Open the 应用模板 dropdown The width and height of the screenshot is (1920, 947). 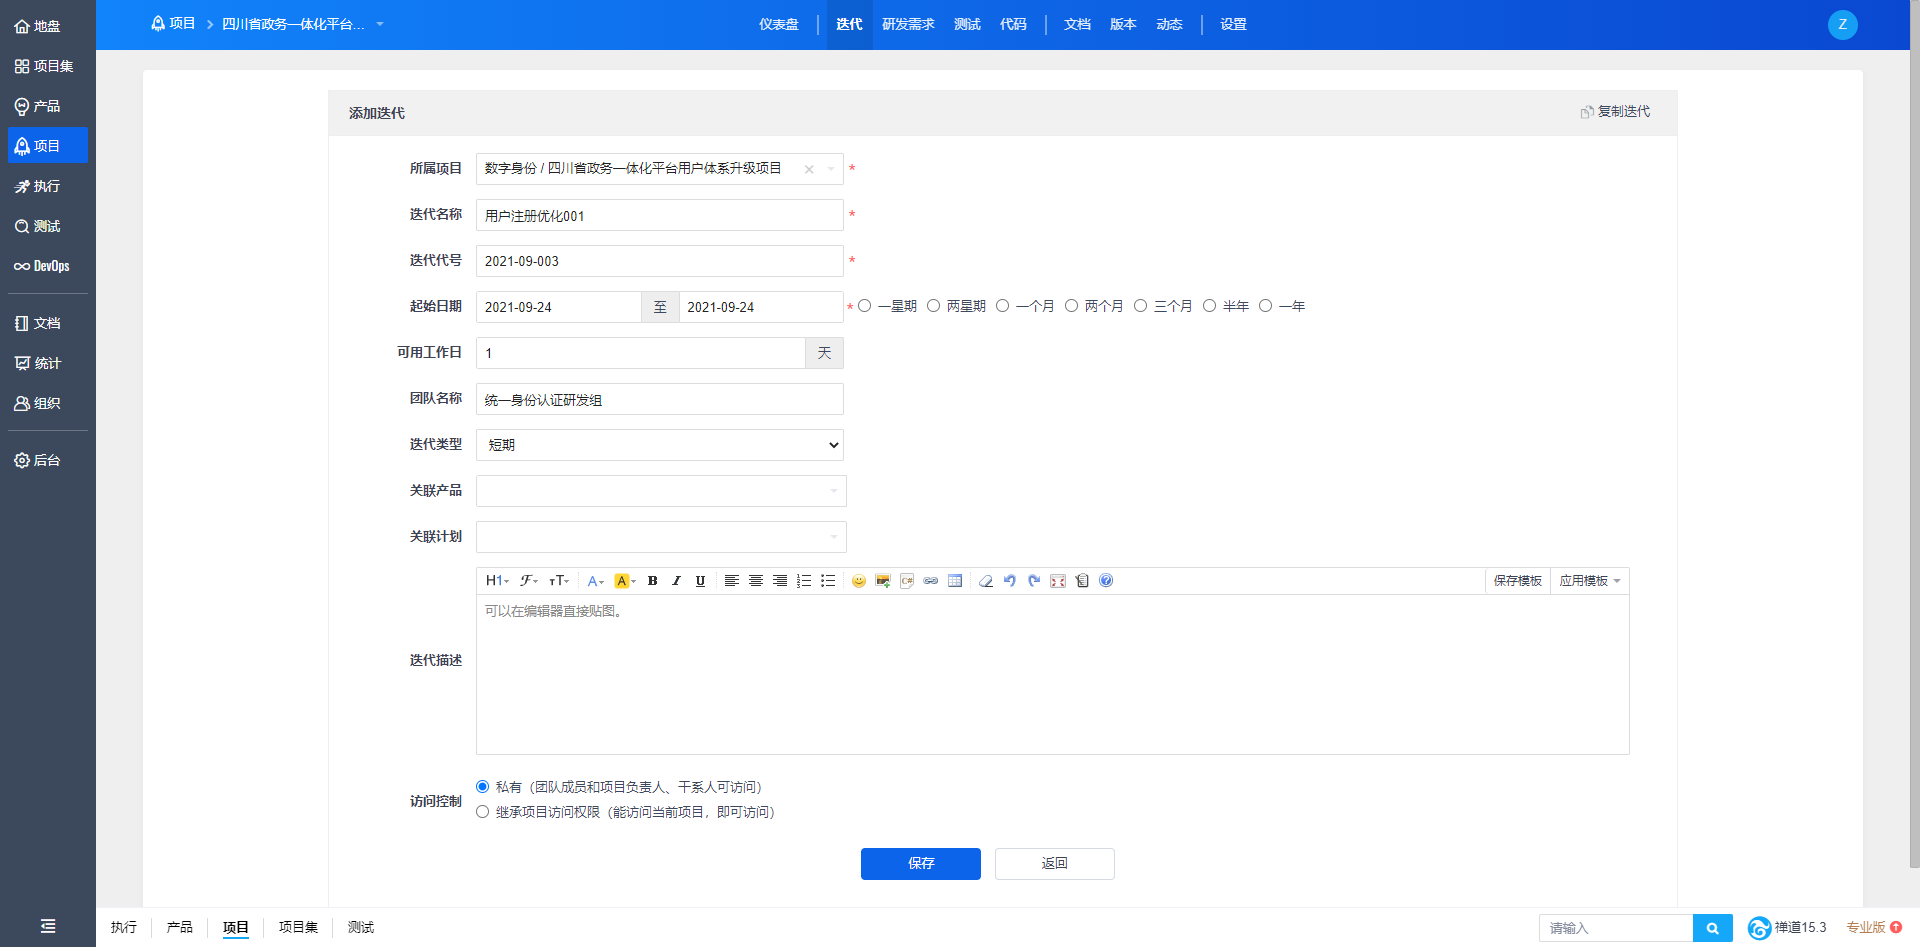(1589, 581)
